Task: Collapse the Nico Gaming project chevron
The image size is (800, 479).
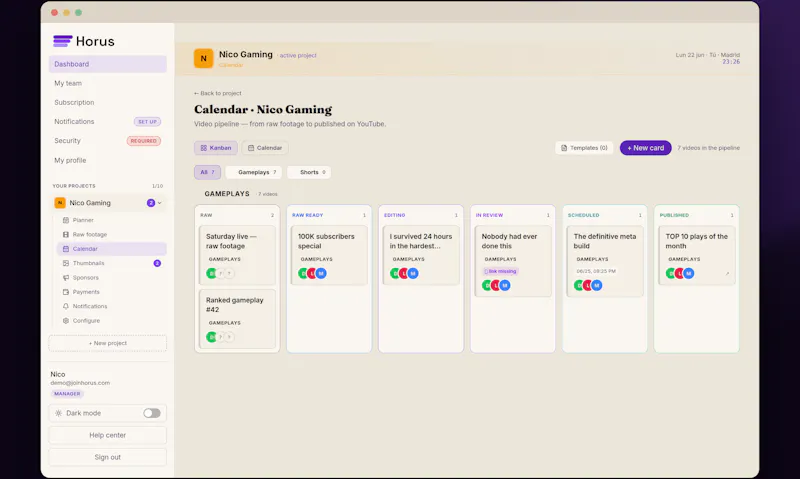Action: pyautogui.click(x=160, y=203)
